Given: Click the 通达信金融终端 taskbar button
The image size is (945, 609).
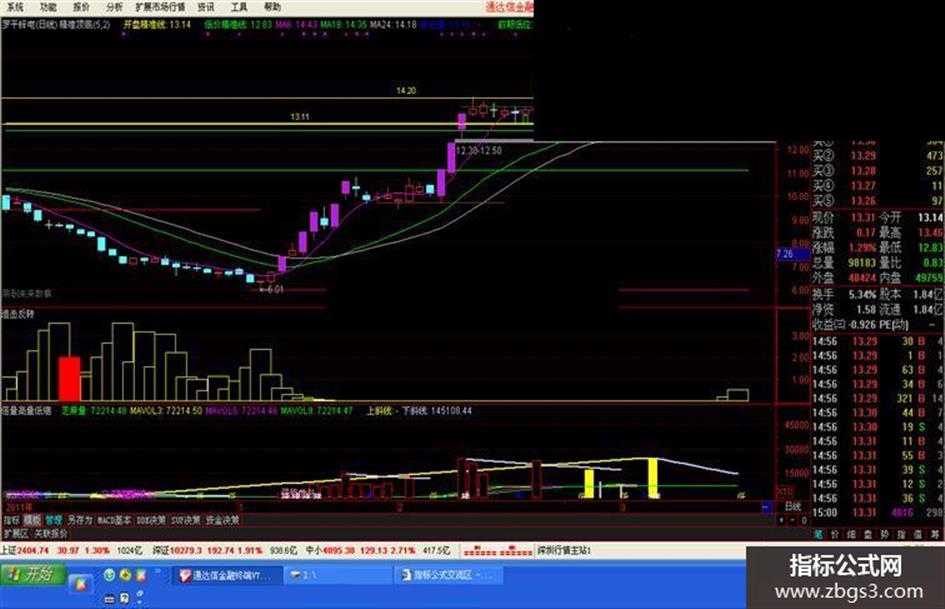Looking at the screenshot, I should 228,576.
